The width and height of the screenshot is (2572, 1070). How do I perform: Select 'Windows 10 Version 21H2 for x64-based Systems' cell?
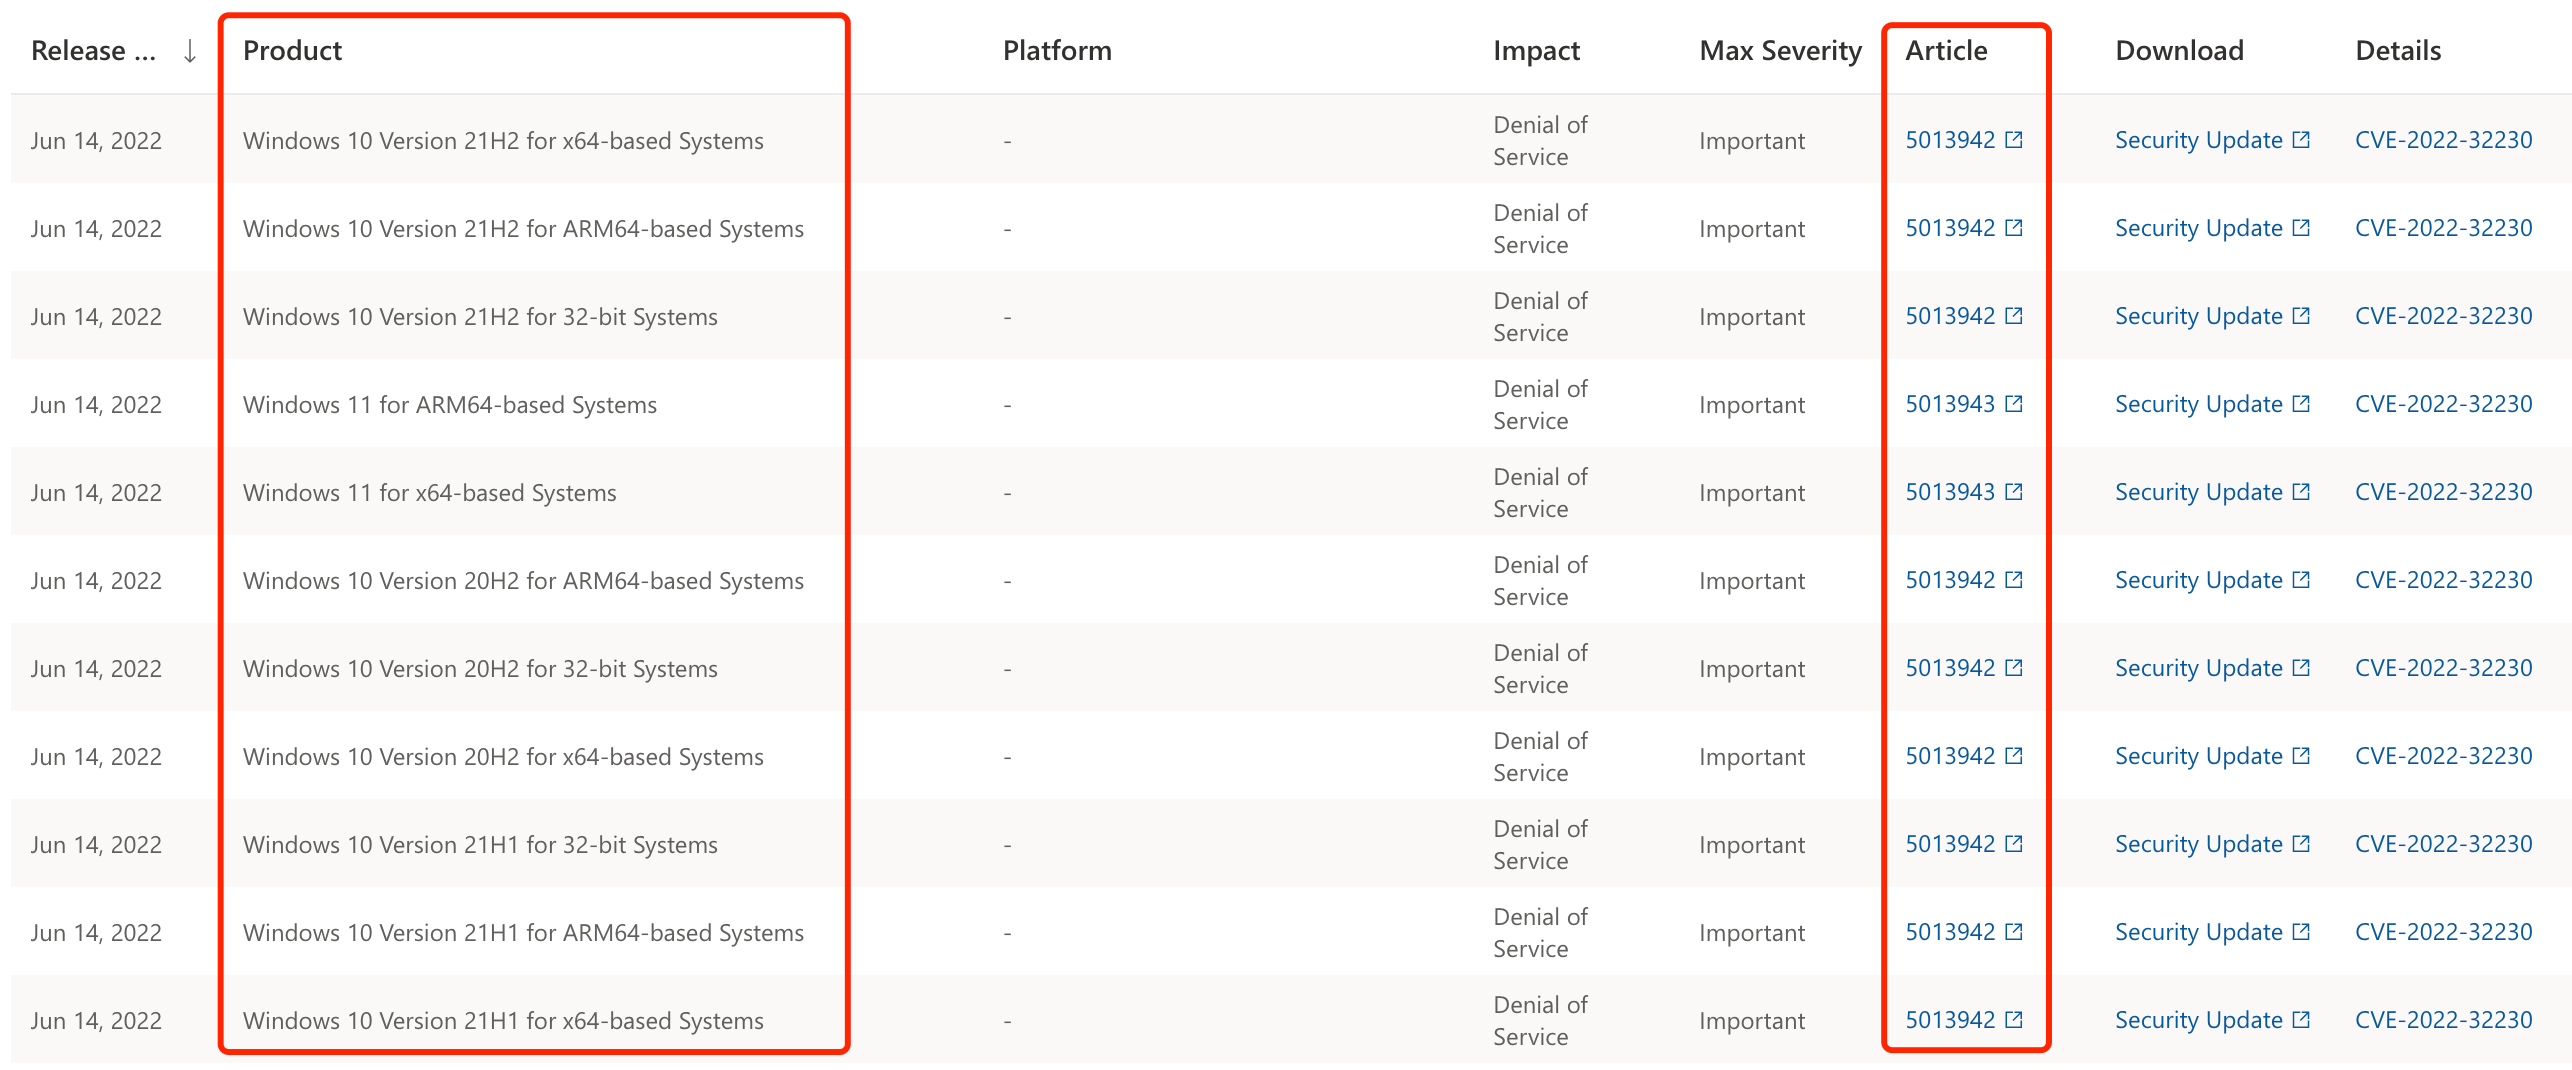pyautogui.click(x=503, y=141)
